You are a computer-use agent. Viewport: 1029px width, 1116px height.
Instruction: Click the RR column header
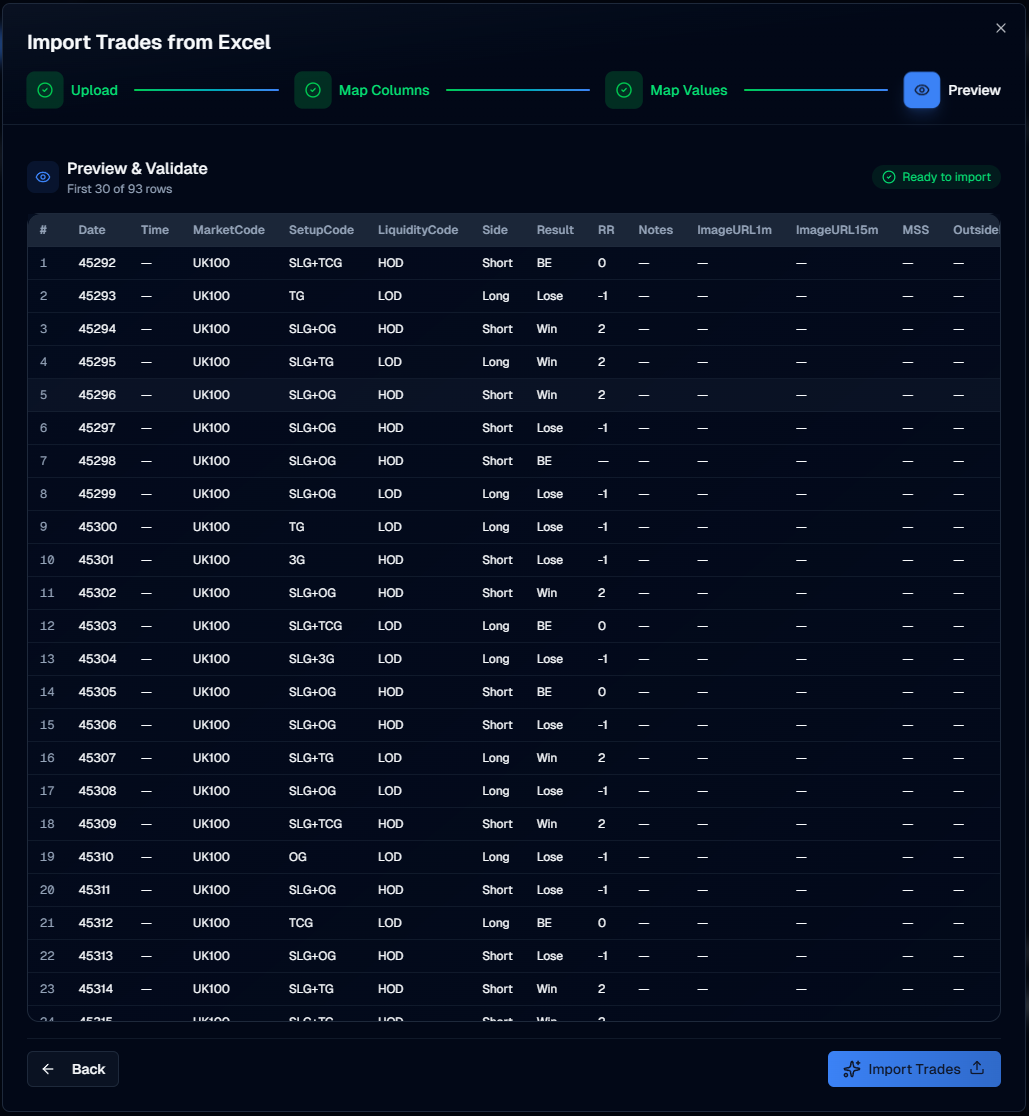(606, 230)
